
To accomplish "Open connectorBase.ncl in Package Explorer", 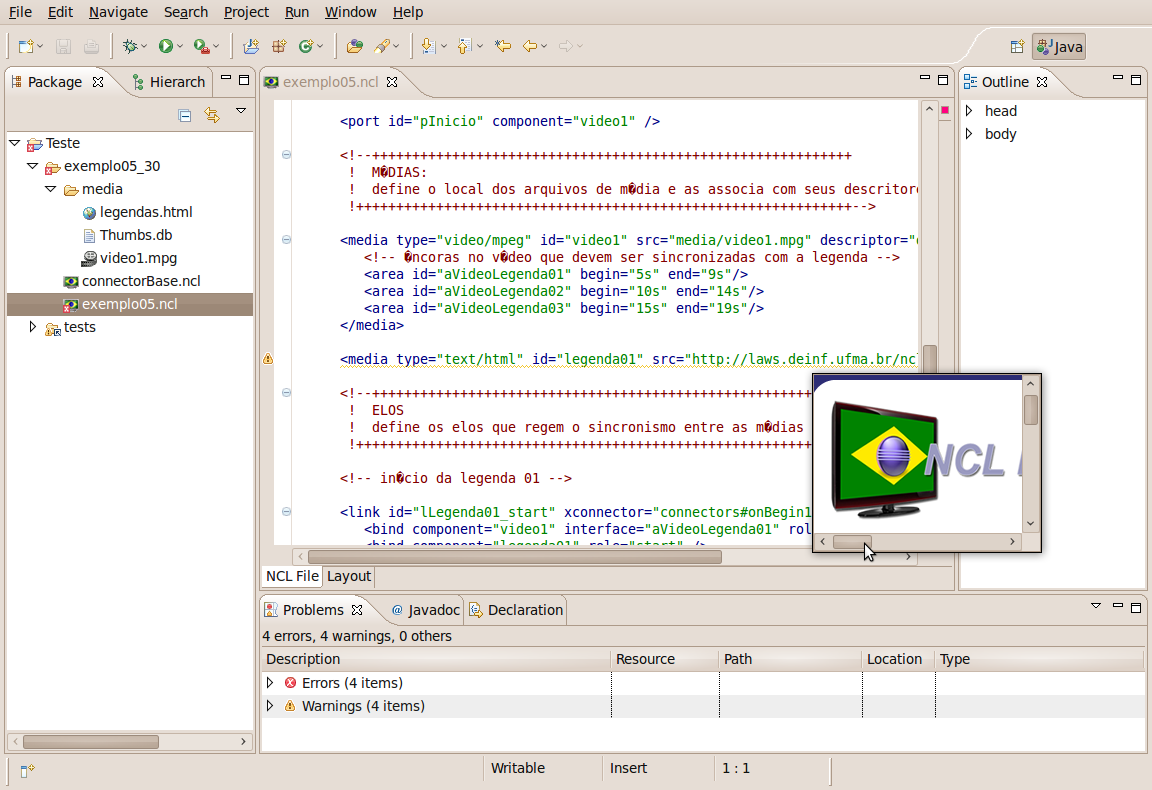I will click(x=140, y=281).
